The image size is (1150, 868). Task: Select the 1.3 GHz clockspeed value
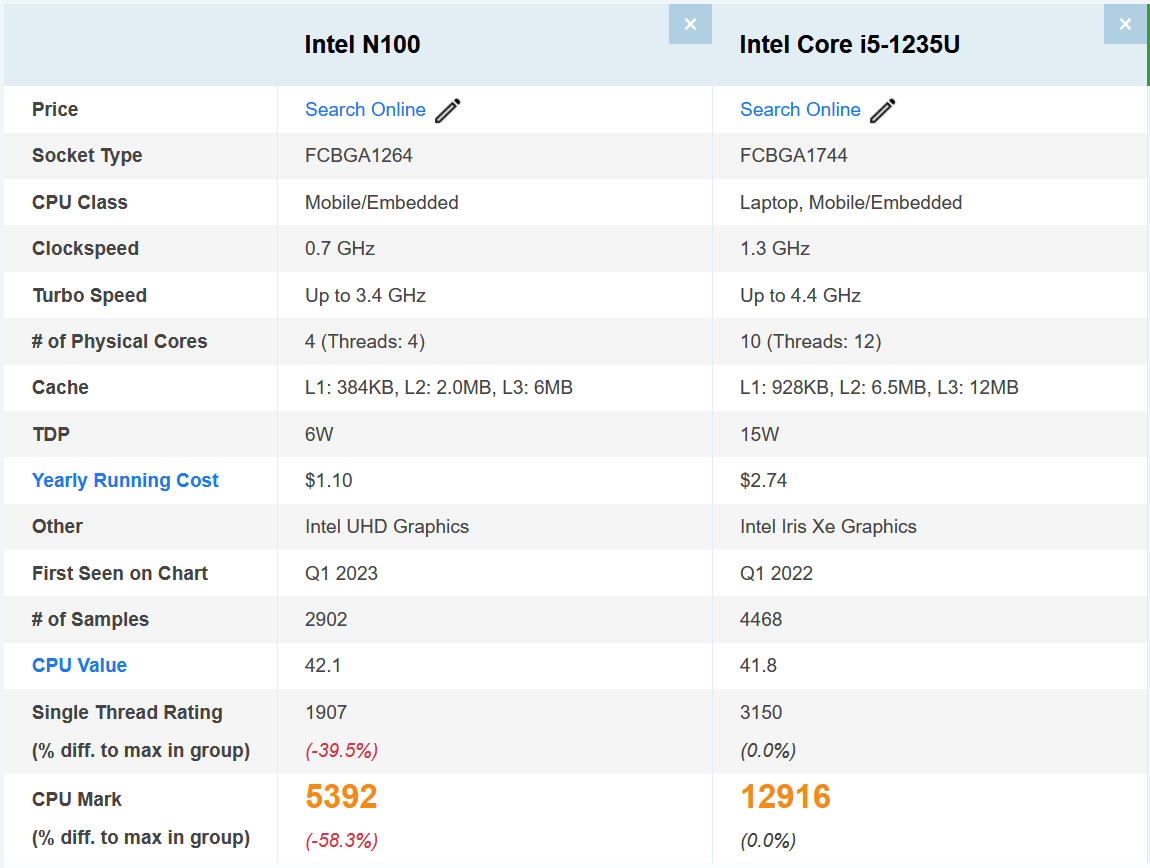(774, 249)
